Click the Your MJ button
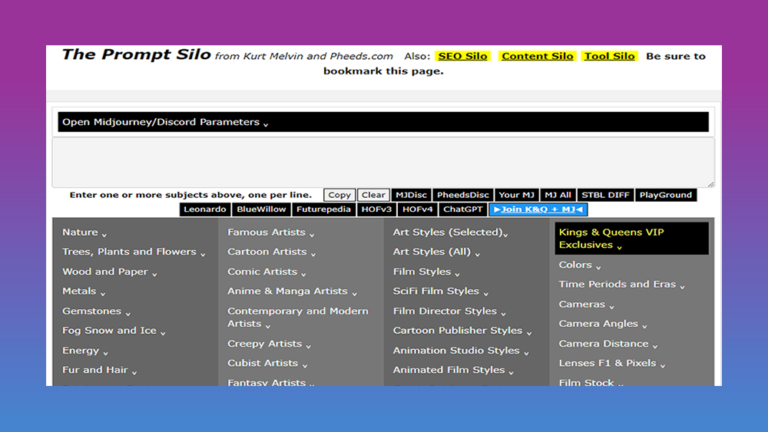 [517, 195]
